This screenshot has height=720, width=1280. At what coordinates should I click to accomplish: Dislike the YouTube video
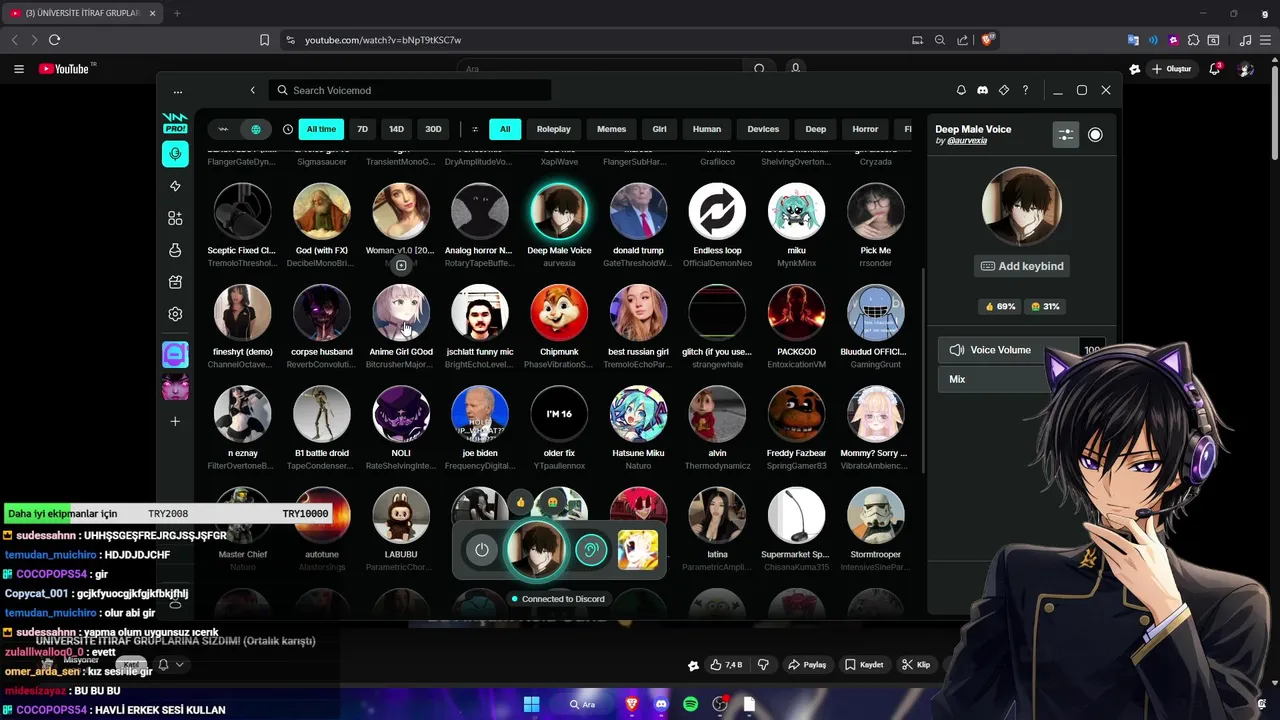pos(764,665)
